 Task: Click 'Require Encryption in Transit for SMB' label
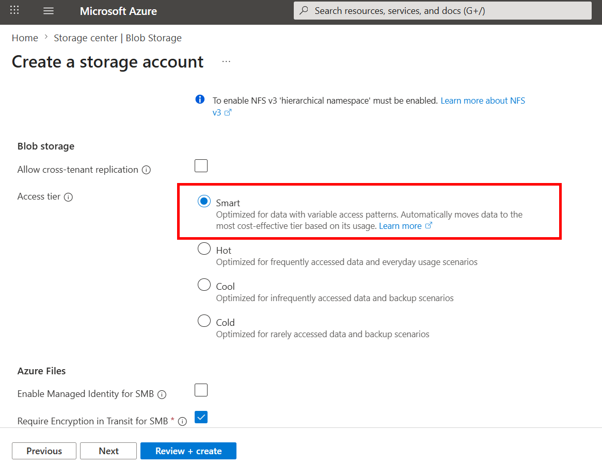pos(93,421)
